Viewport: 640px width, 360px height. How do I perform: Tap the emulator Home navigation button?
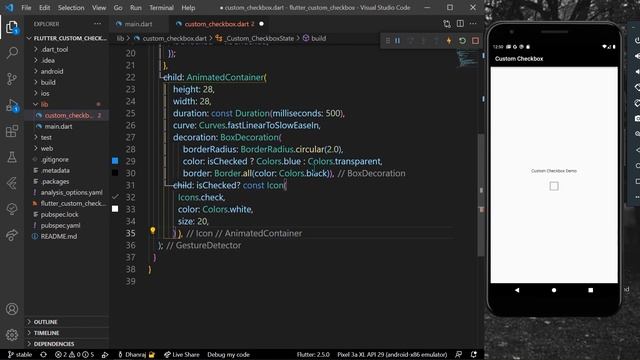(x=554, y=290)
